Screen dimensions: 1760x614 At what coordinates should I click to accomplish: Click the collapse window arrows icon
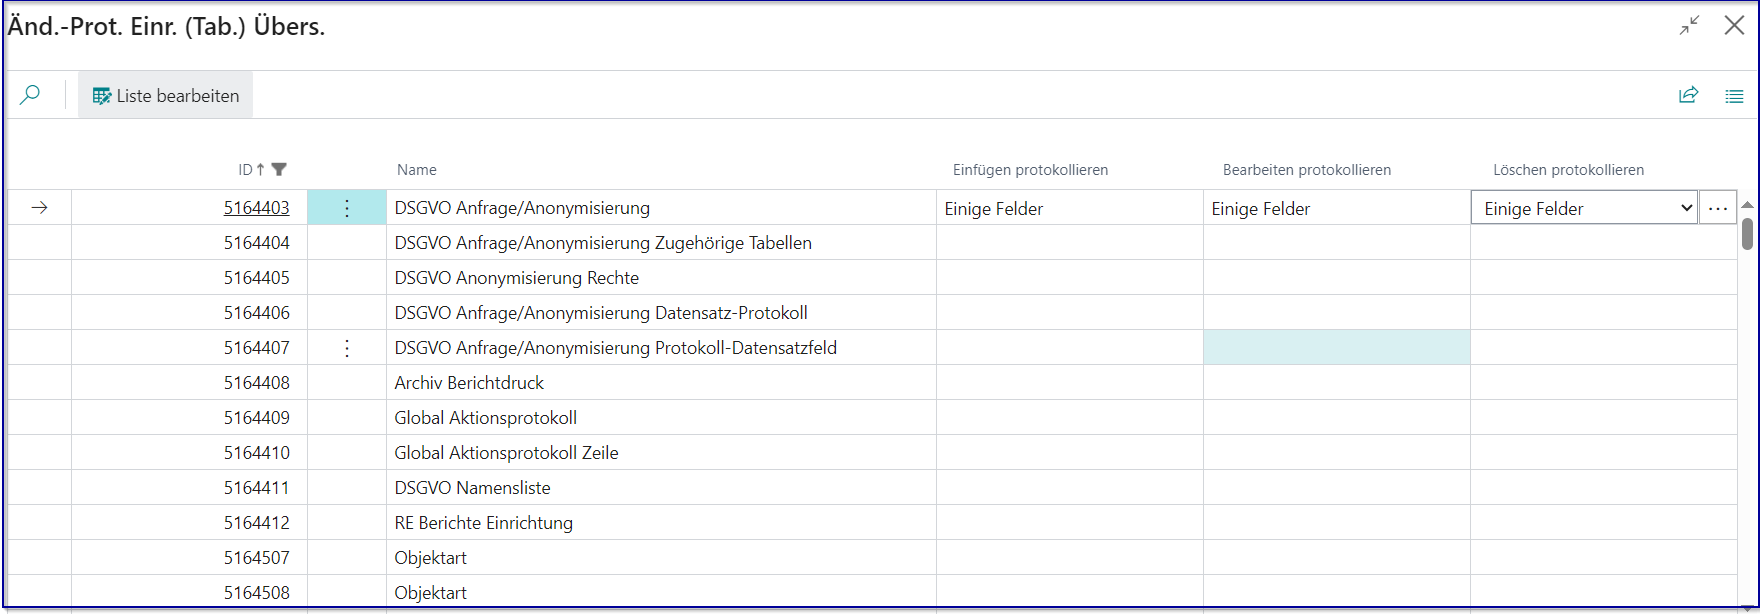tap(1689, 26)
